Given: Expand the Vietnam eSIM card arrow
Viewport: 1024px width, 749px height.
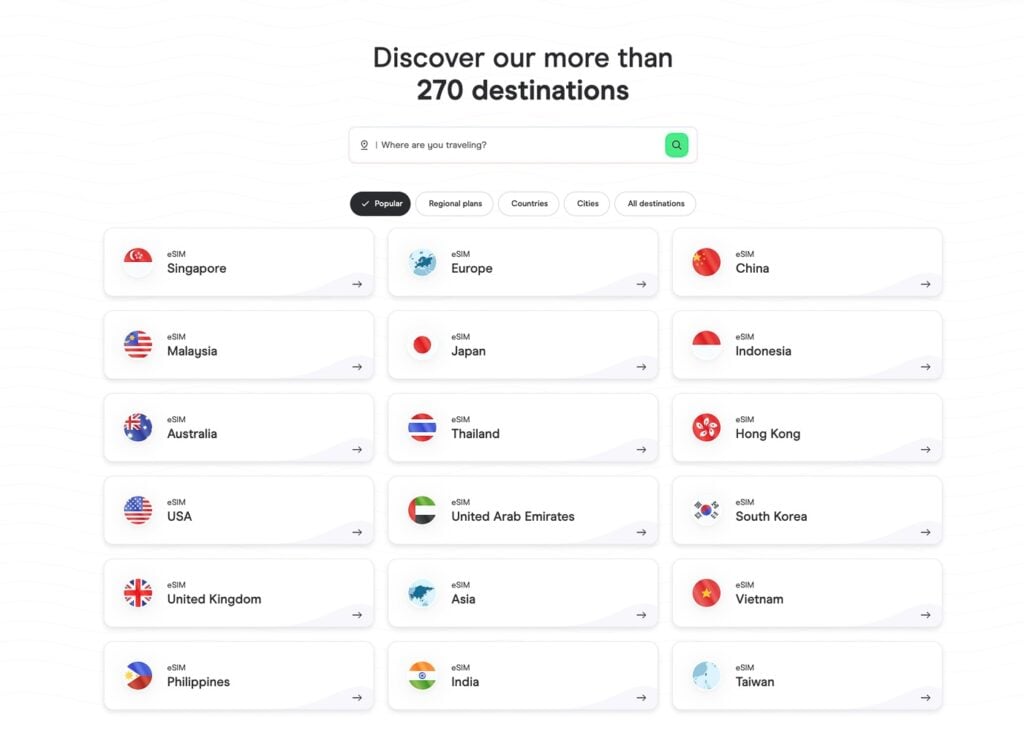Looking at the screenshot, I should (x=923, y=614).
